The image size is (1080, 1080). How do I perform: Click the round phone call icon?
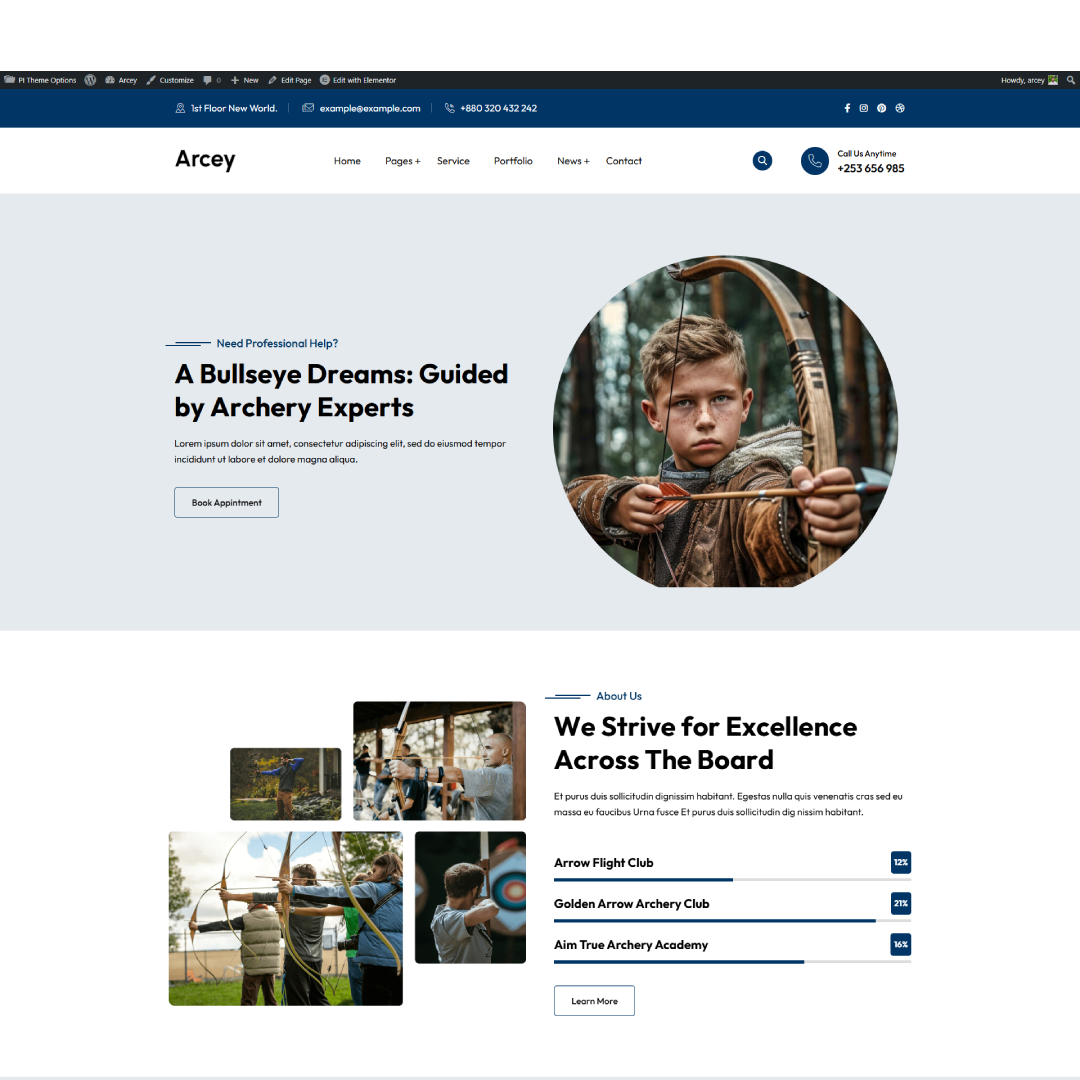tap(815, 161)
